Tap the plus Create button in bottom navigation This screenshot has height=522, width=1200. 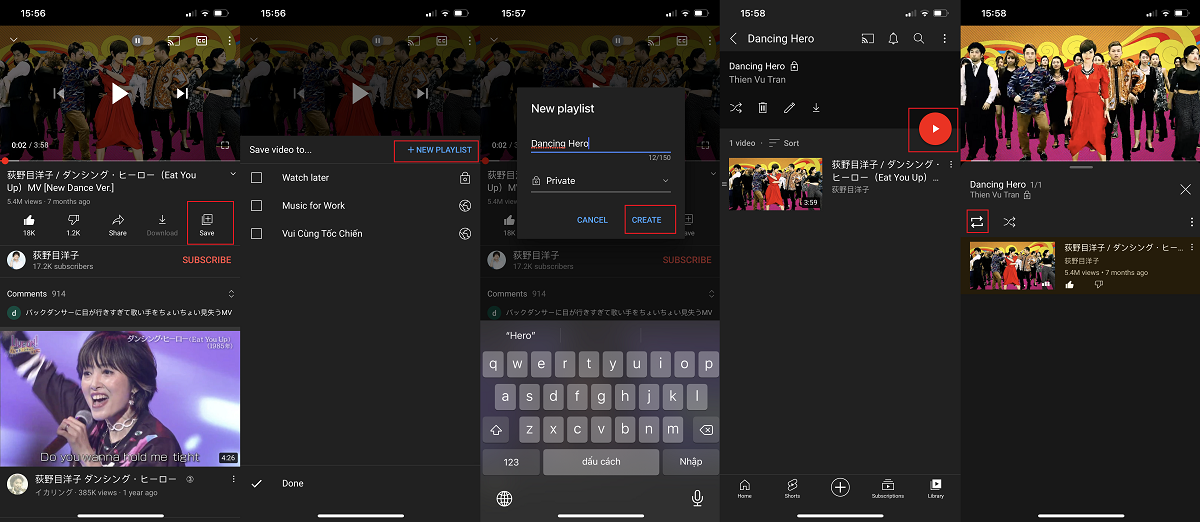pos(840,487)
